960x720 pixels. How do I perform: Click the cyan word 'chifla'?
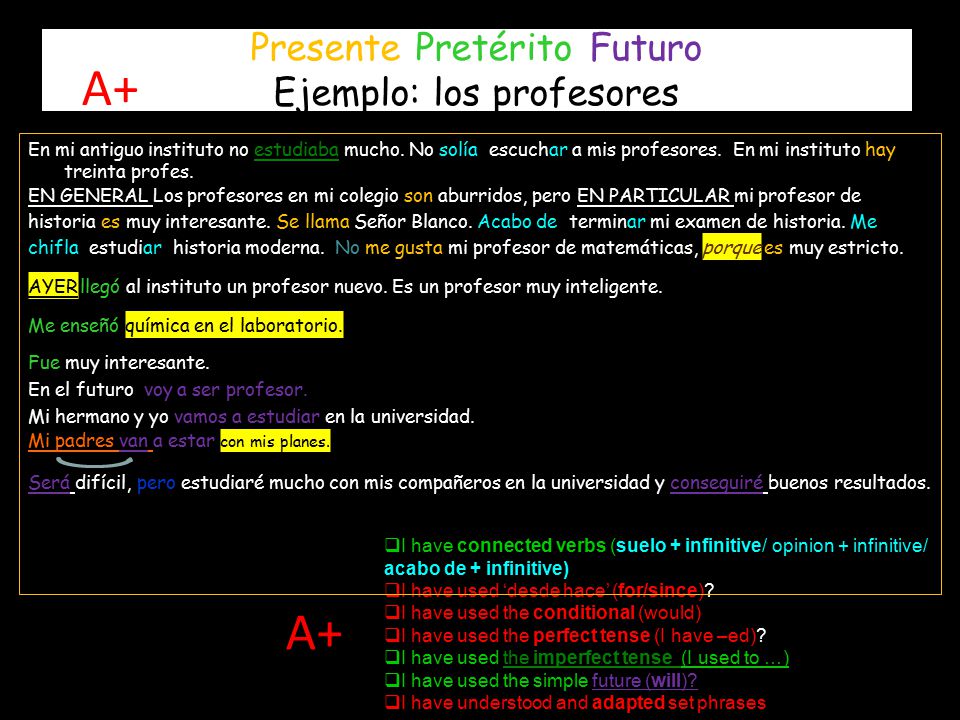[x=53, y=247]
